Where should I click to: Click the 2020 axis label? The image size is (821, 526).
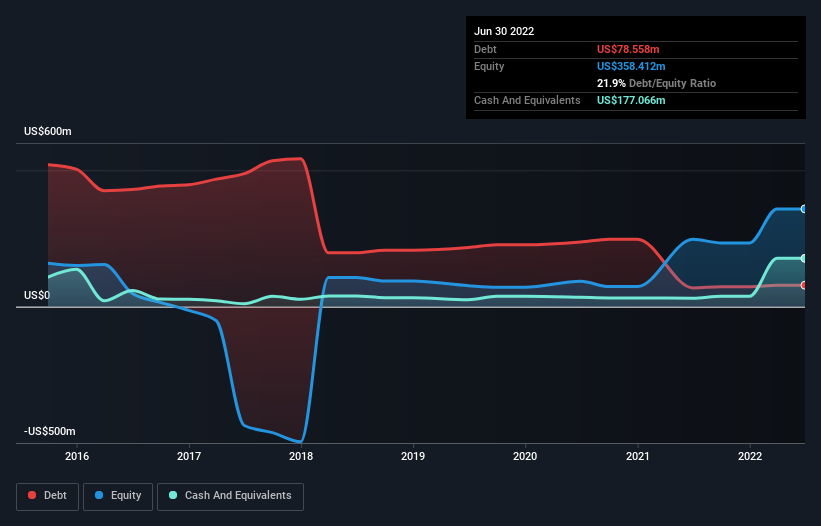pyautogui.click(x=525, y=456)
